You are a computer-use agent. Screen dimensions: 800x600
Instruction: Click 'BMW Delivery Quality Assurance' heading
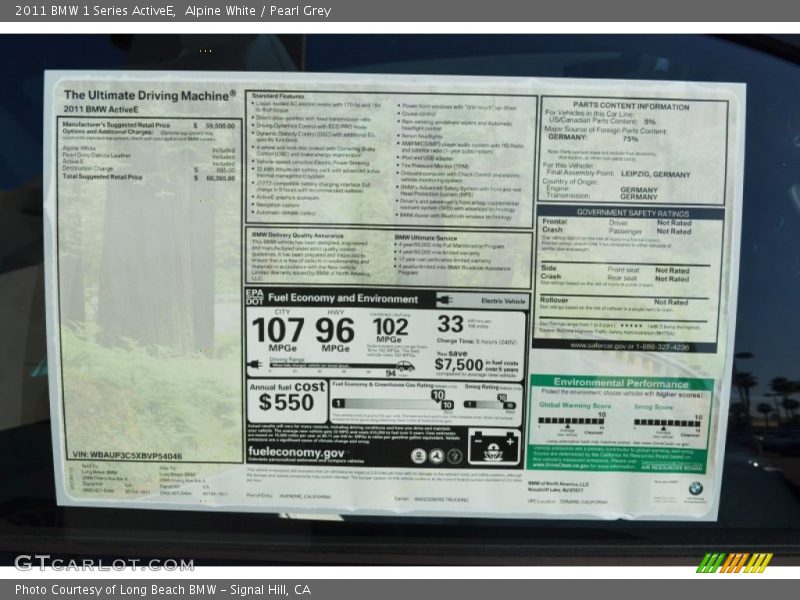297,235
